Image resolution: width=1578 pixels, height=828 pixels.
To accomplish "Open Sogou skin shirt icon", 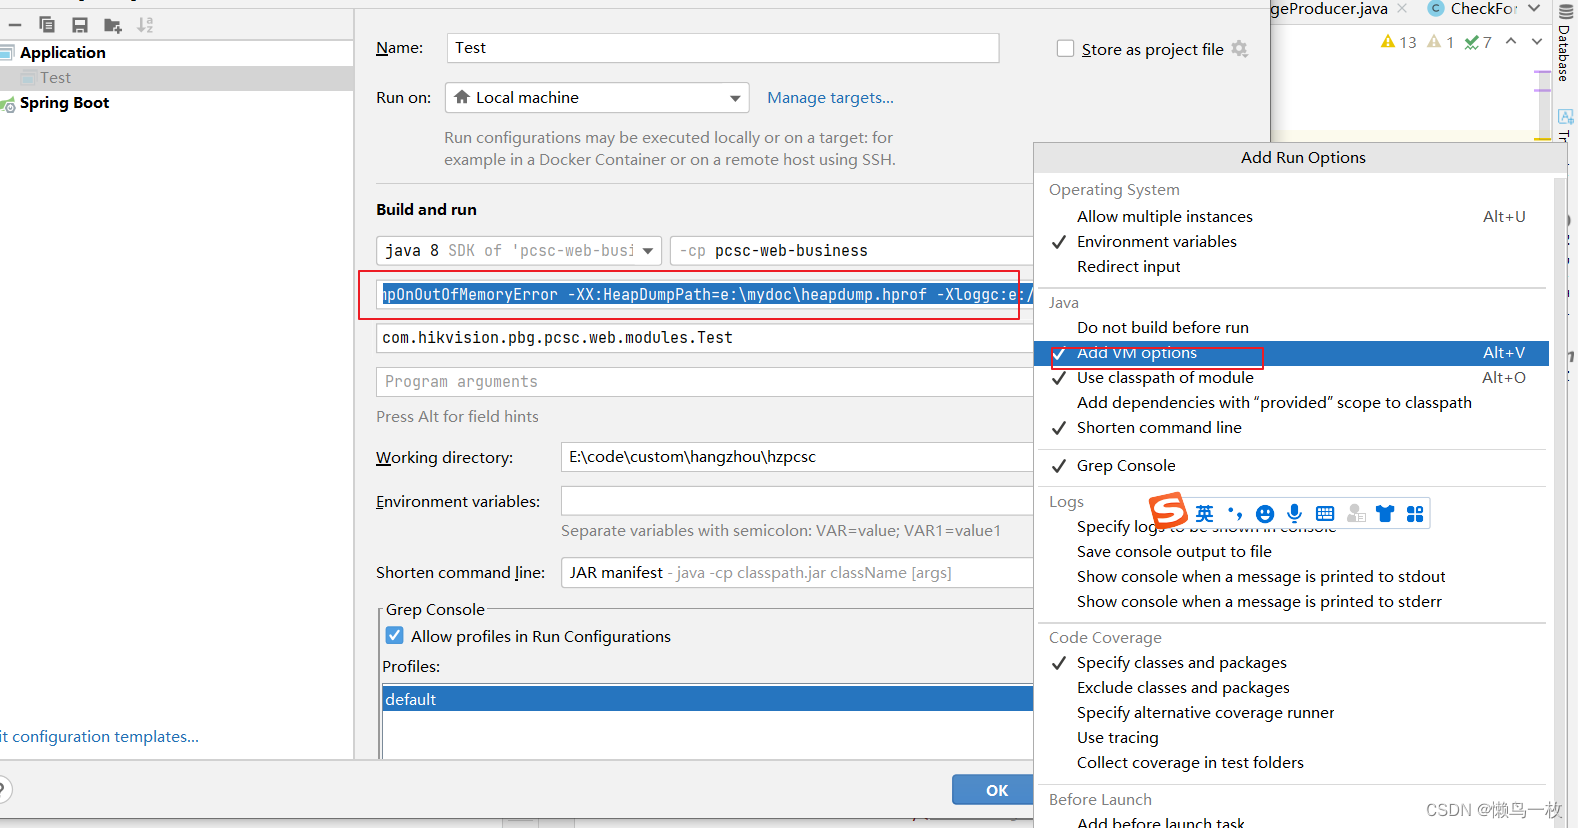I will (x=1385, y=514).
